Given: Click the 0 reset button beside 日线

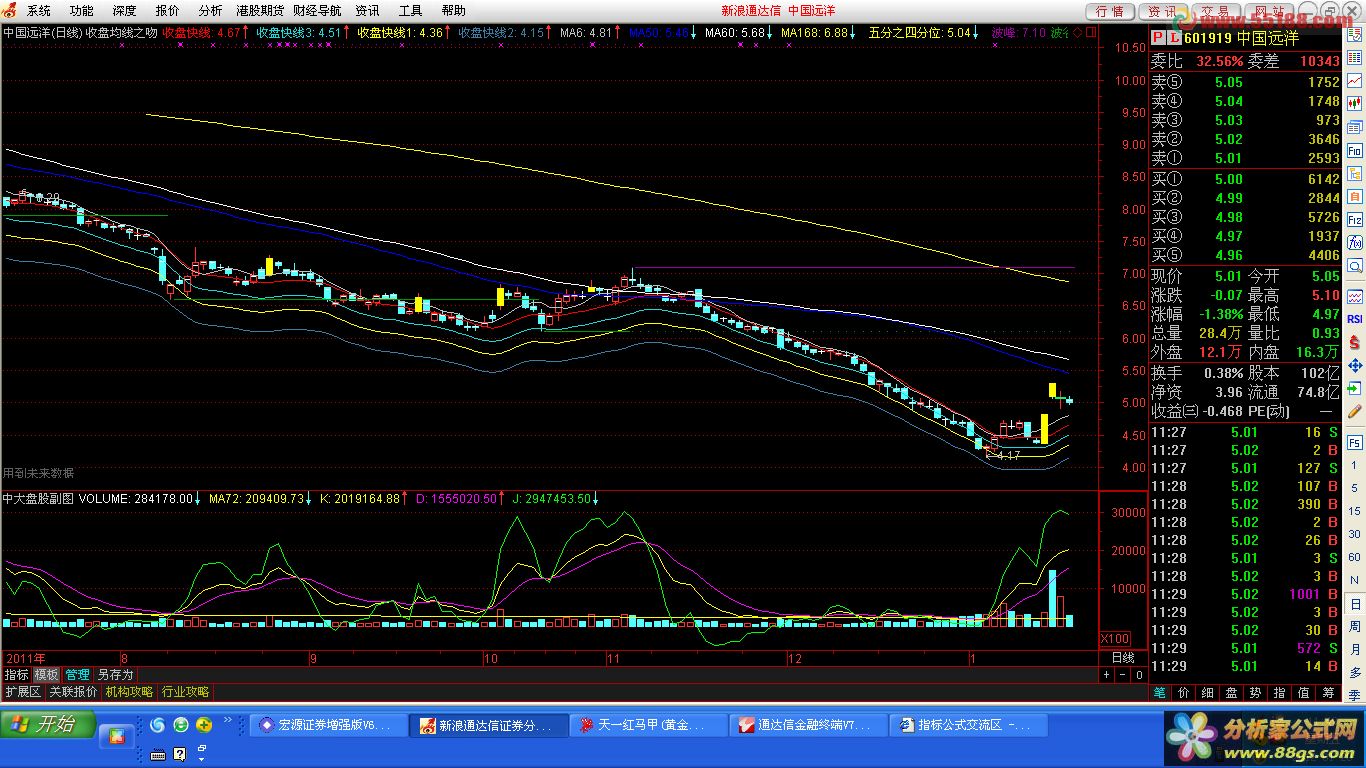Looking at the screenshot, I should pyautogui.click(x=1138, y=675).
